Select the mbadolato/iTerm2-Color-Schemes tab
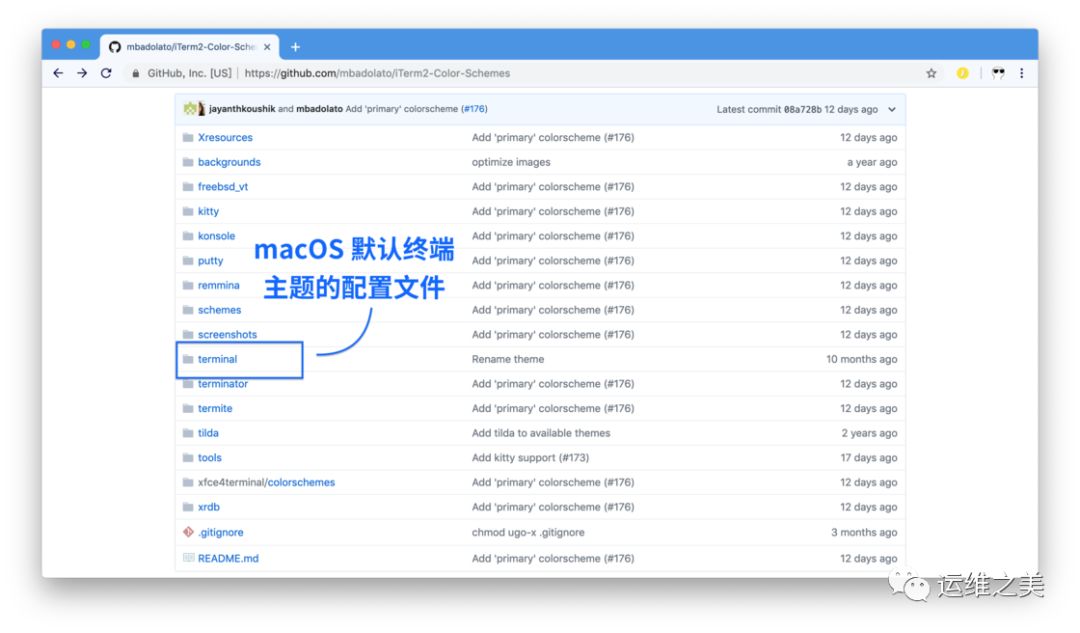The image size is (1080, 633). click(190, 47)
